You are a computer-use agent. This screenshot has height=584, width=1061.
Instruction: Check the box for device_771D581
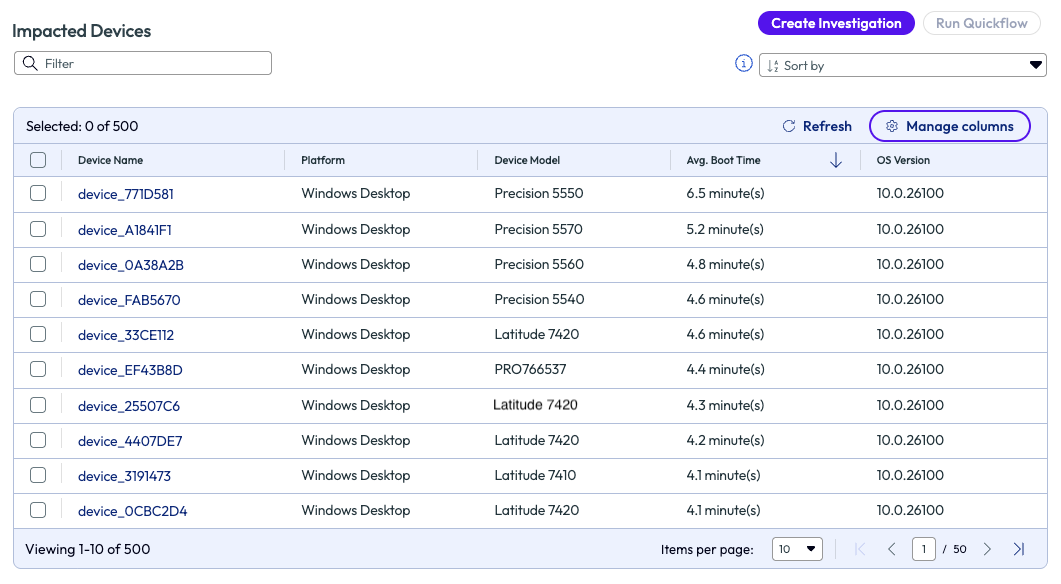[x=38, y=194]
